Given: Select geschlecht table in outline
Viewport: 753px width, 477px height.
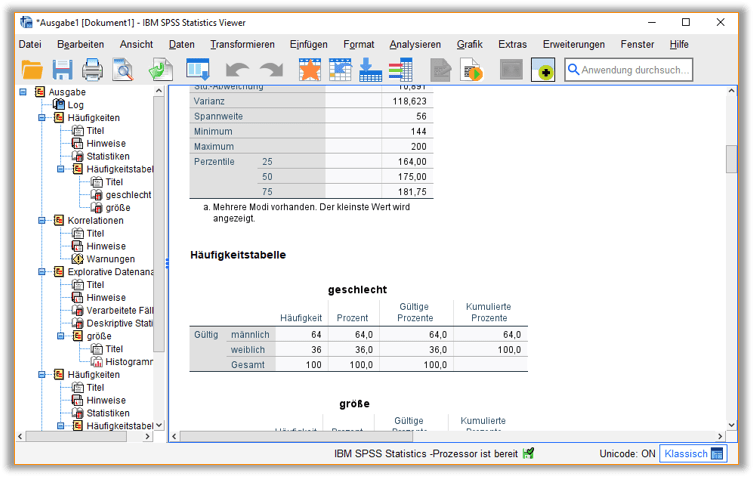Looking at the screenshot, I should tap(128, 195).
